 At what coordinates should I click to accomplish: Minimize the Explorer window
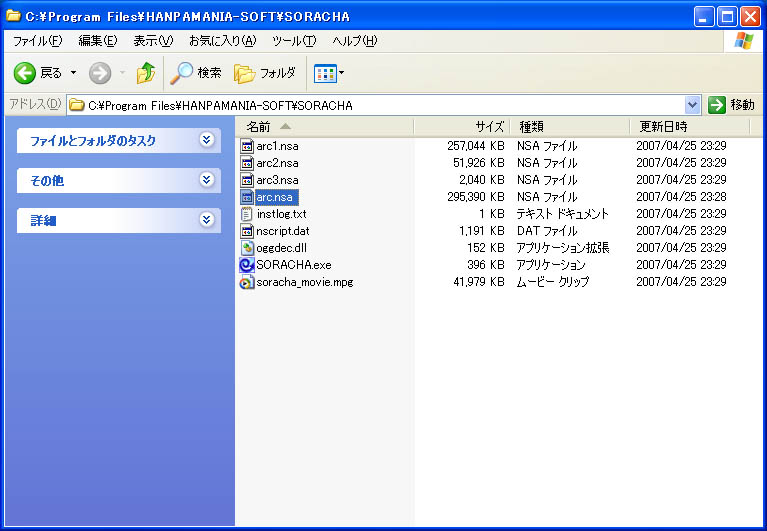703,17
